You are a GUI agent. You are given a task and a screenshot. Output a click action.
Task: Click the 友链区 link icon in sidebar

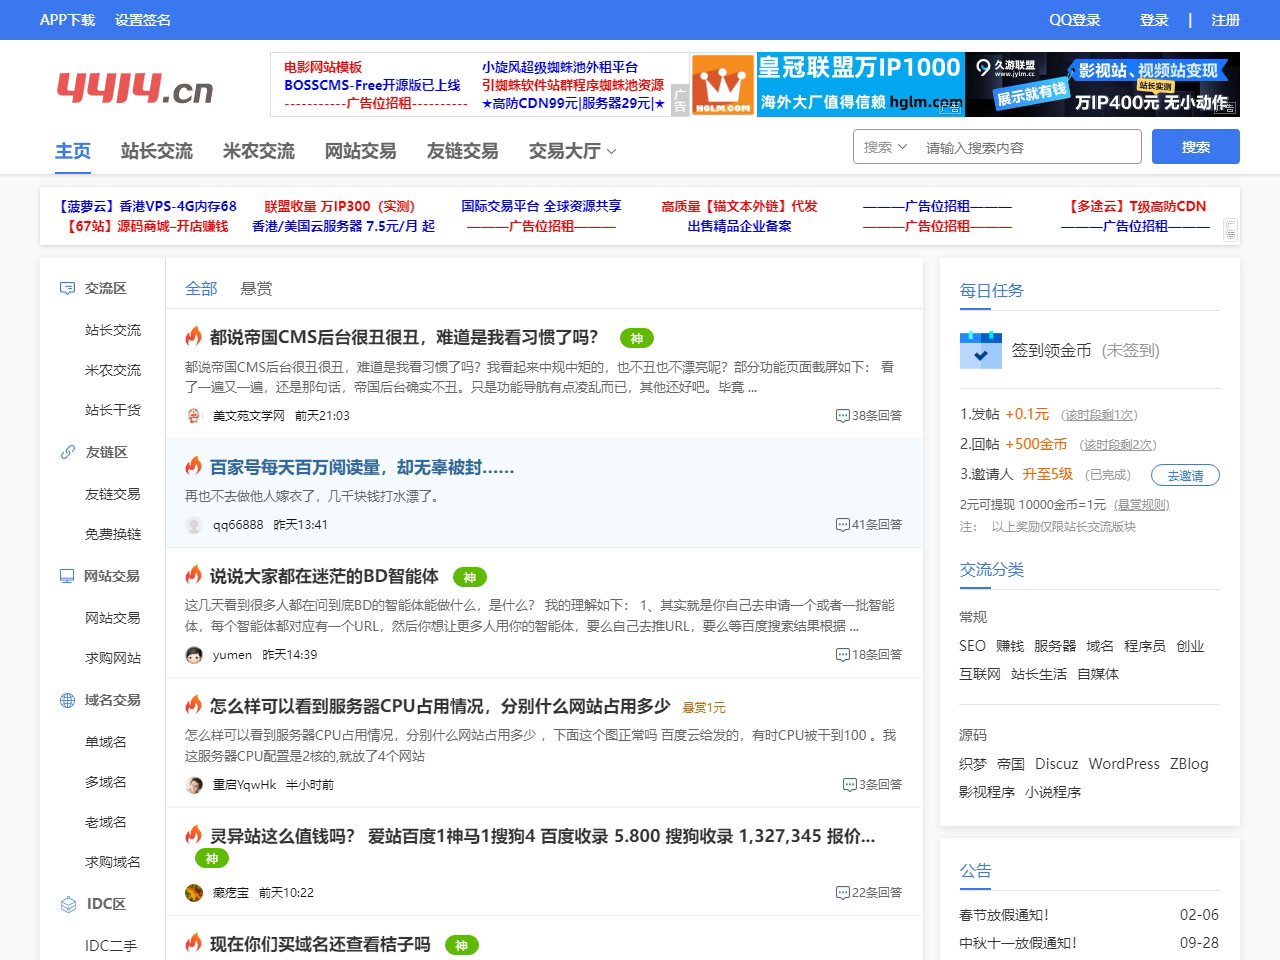coord(67,452)
